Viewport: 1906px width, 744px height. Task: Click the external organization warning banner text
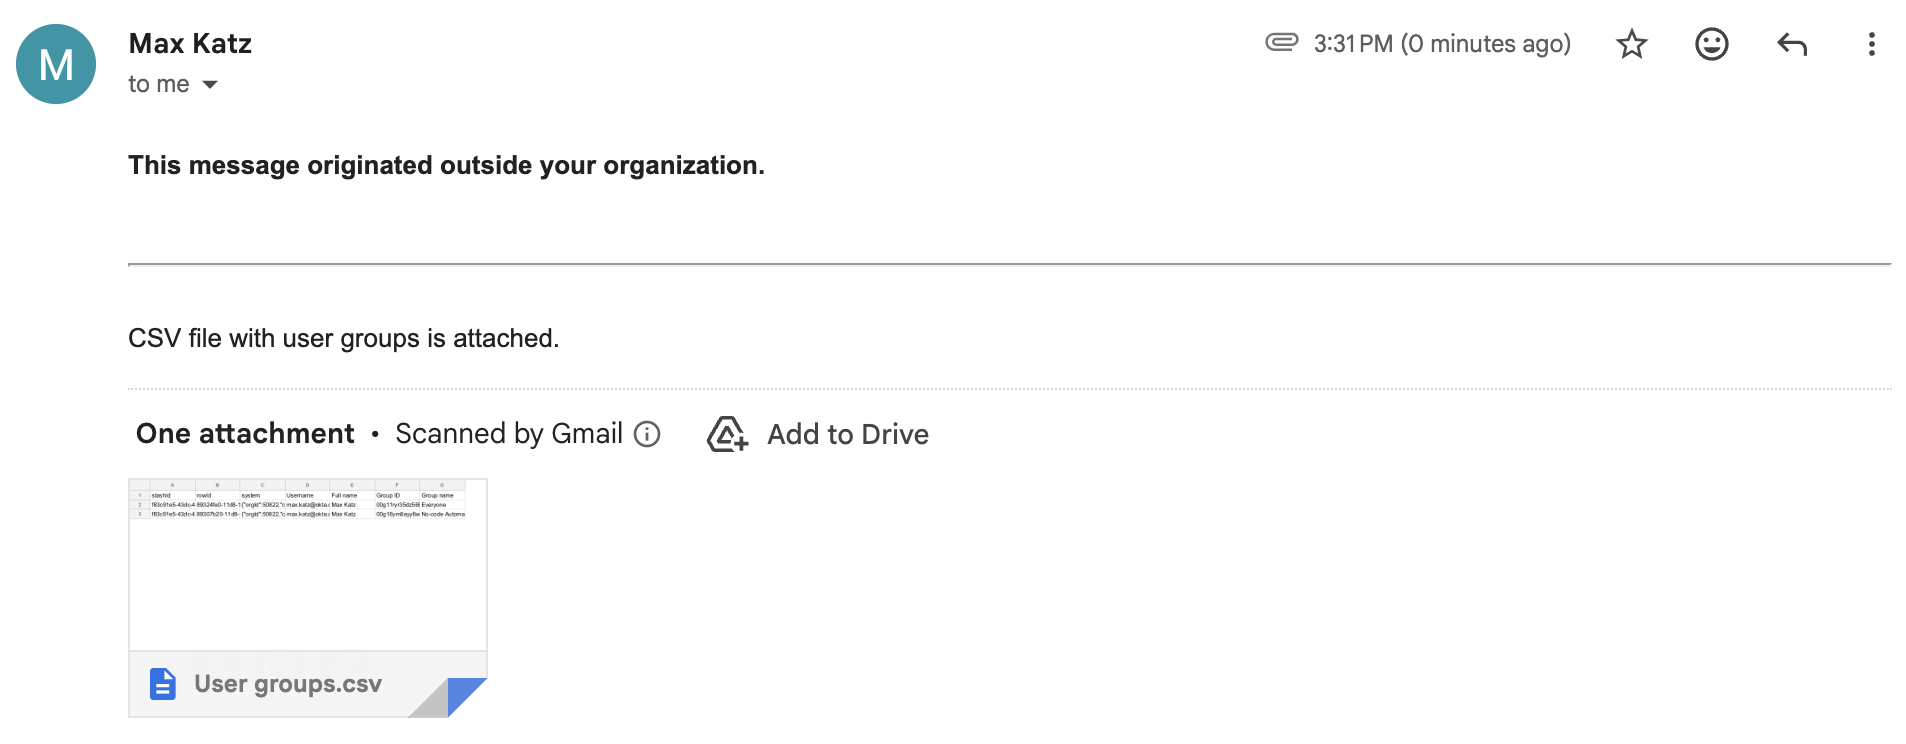click(446, 165)
